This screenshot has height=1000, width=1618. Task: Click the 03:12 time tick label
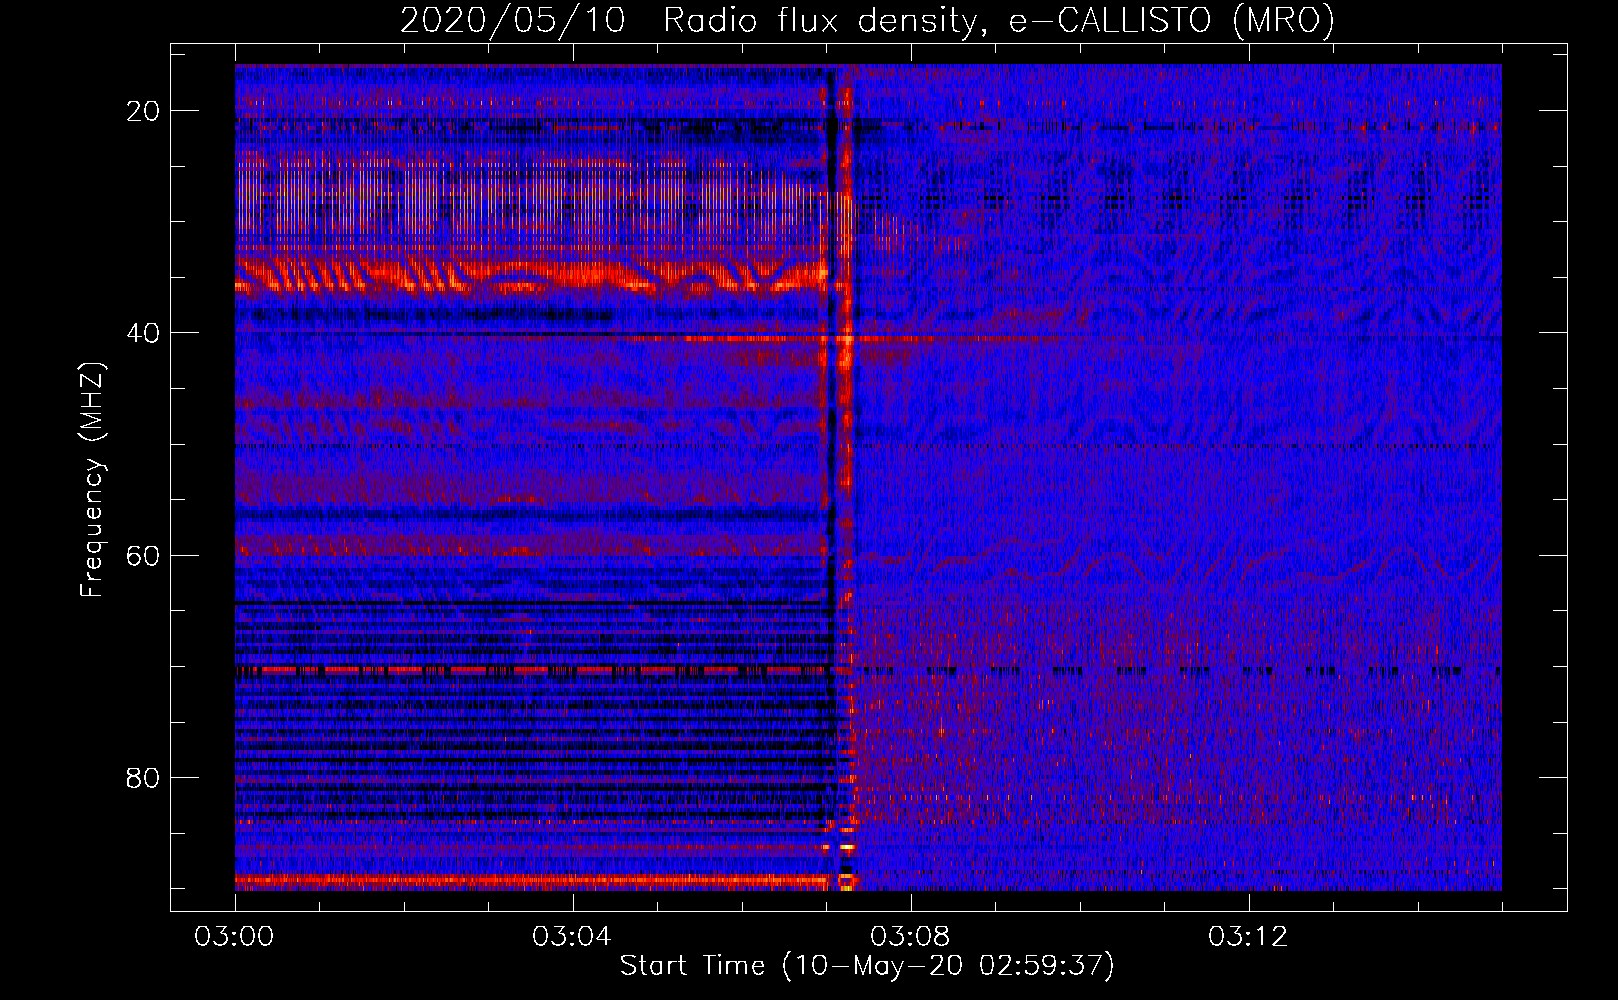(x=1248, y=937)
